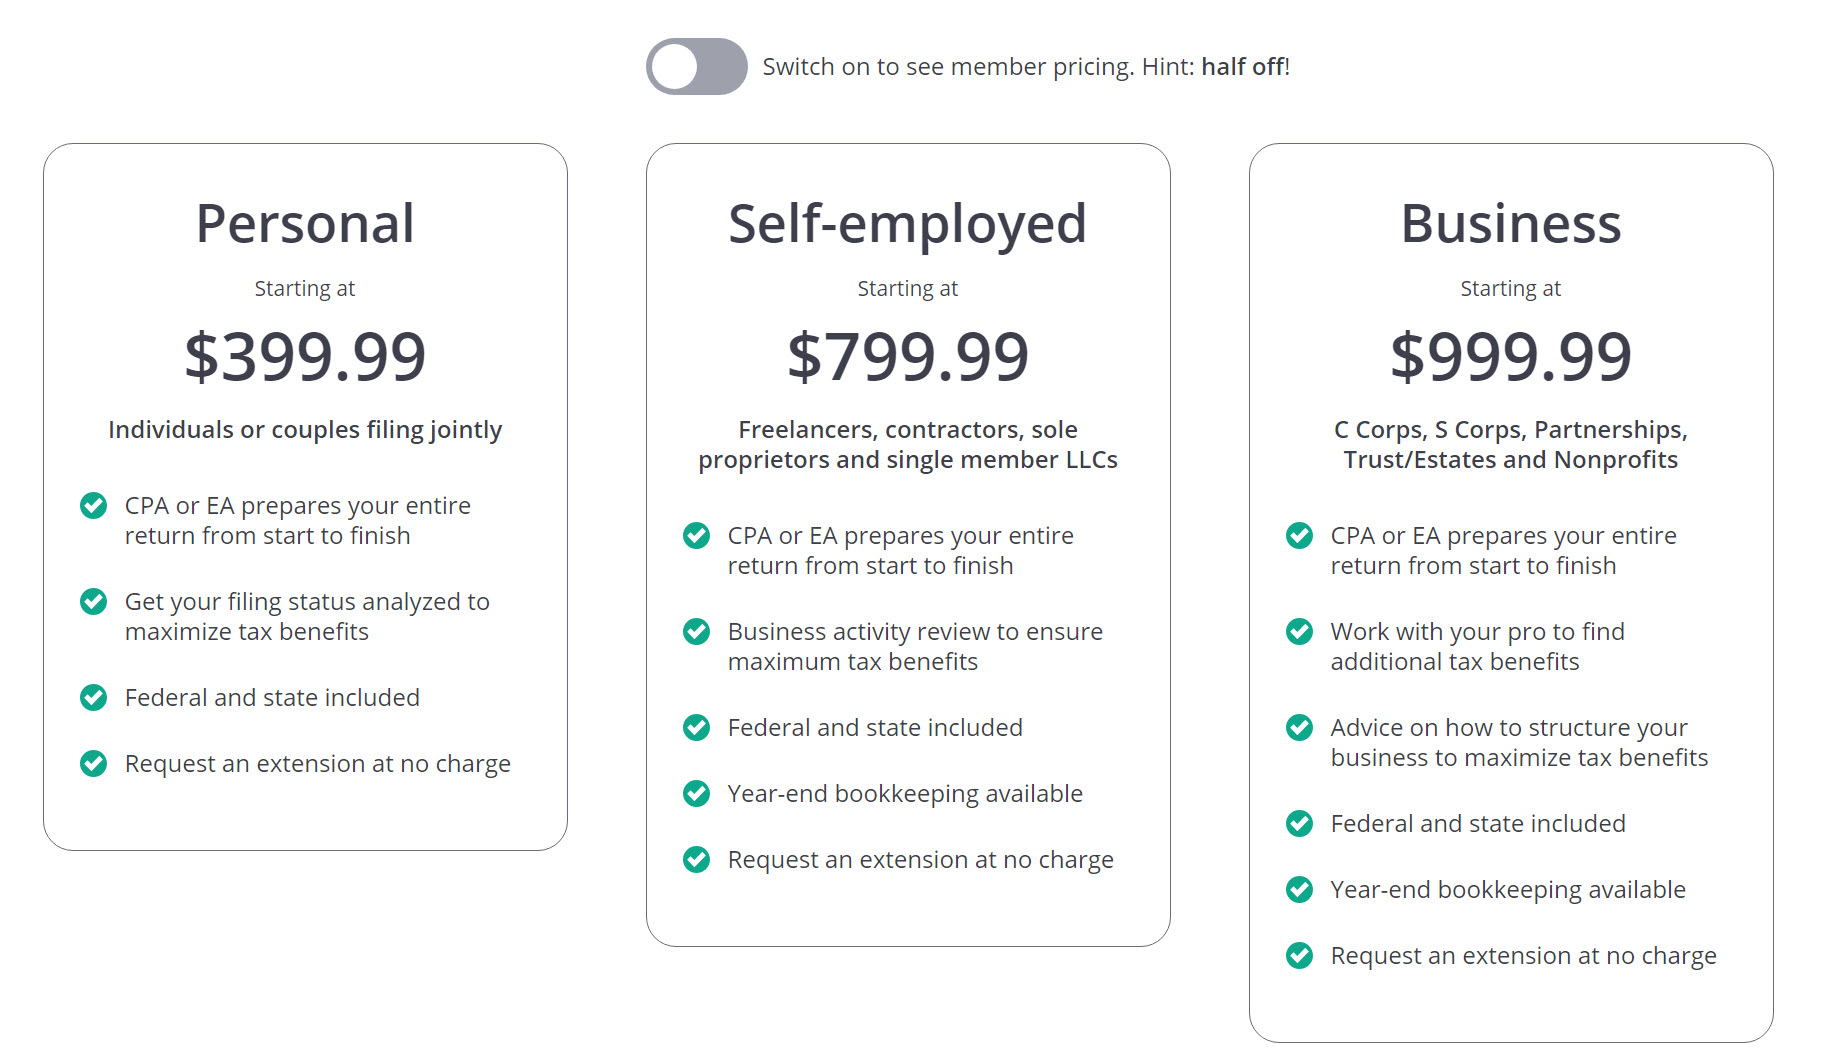Toggle the member pricing switch on
Image resolution: width=1831 pixels, height=1061 pixels.
[x=696, y=67]
